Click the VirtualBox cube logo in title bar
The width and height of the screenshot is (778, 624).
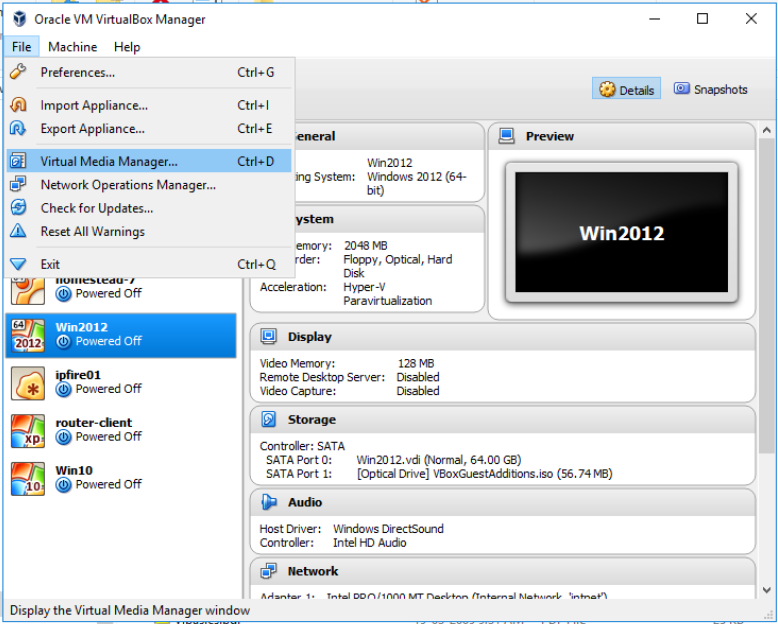19,19
